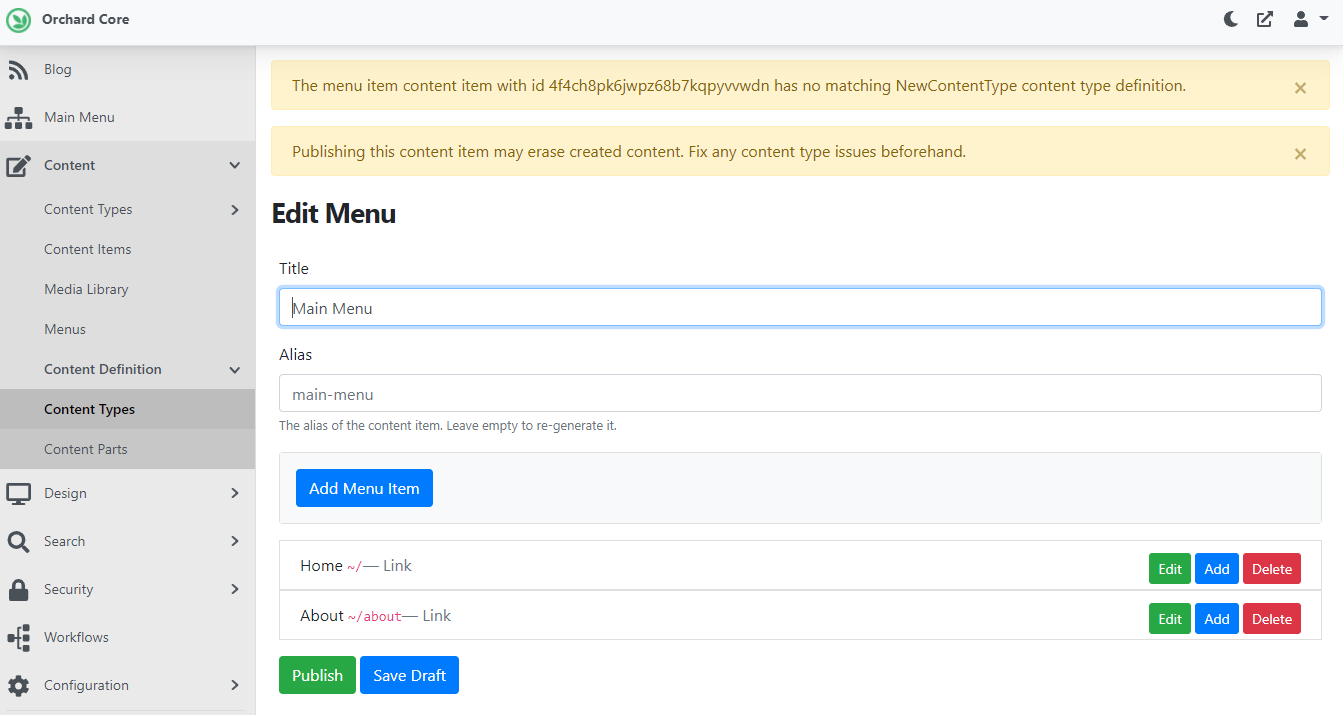Screen dimensions: 1343x715
Task: Select the highlighted Content Types entry
Action: [x=127, y=410]
